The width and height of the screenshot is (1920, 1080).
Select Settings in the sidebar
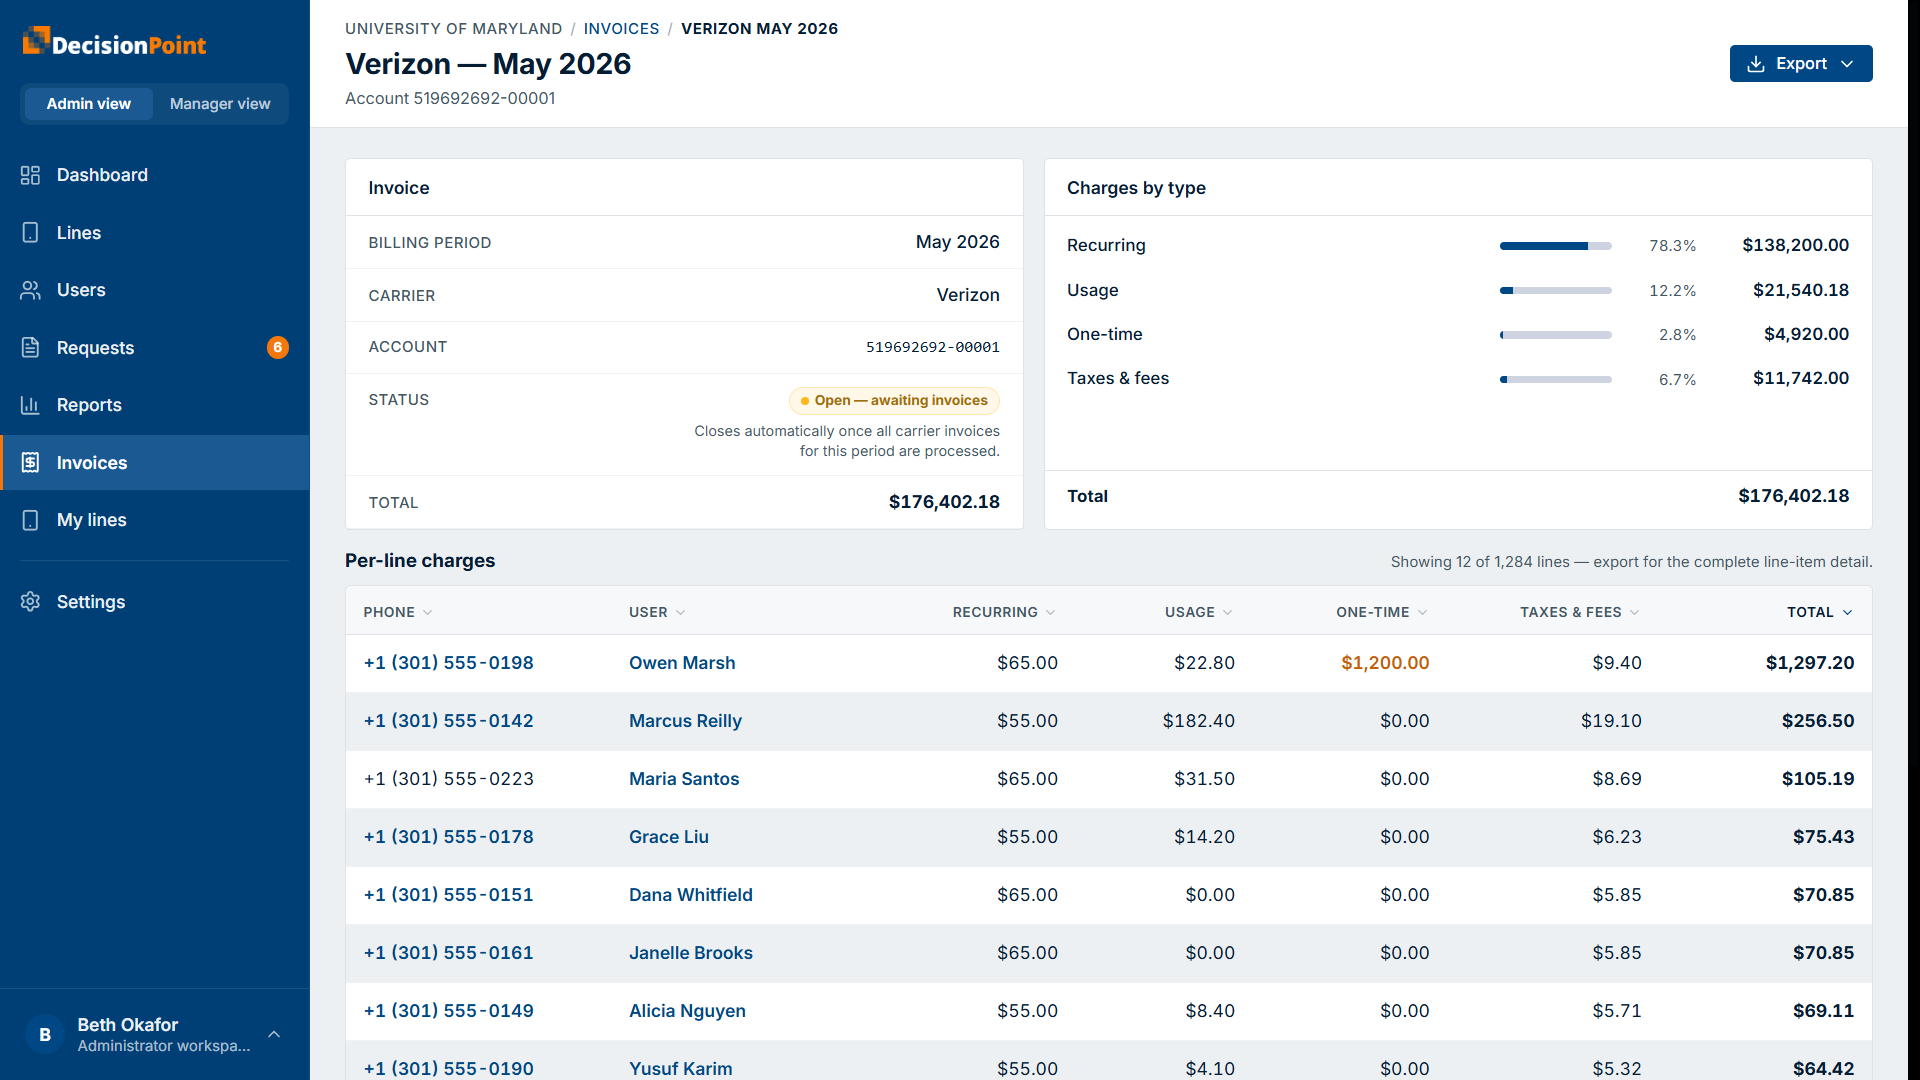(x=155, y=602)
